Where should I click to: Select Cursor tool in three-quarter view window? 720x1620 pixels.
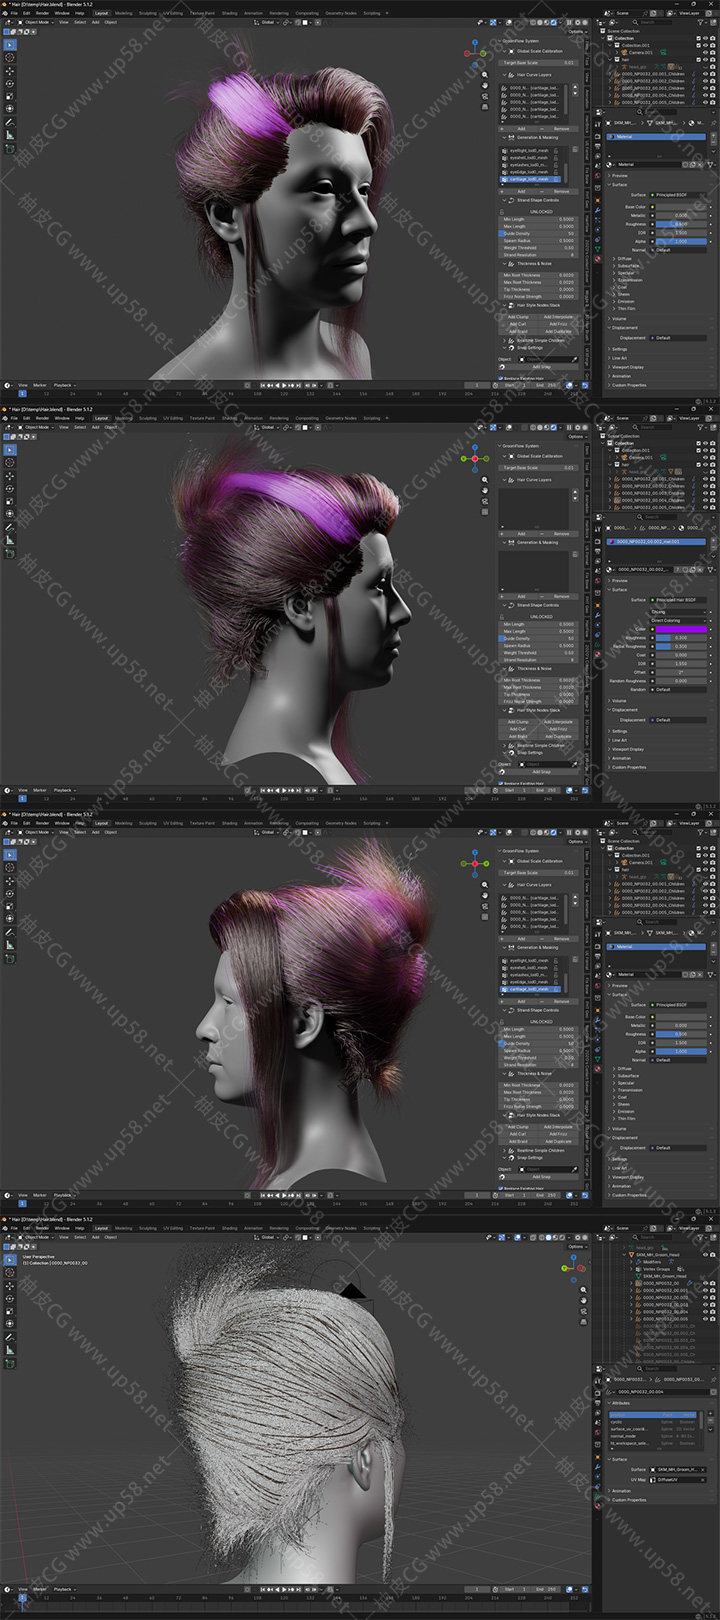(10, 58)
